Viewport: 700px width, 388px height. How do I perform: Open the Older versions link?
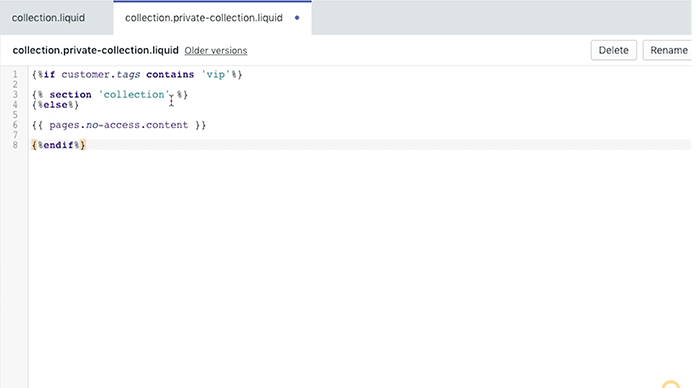[x=216, y=50]
